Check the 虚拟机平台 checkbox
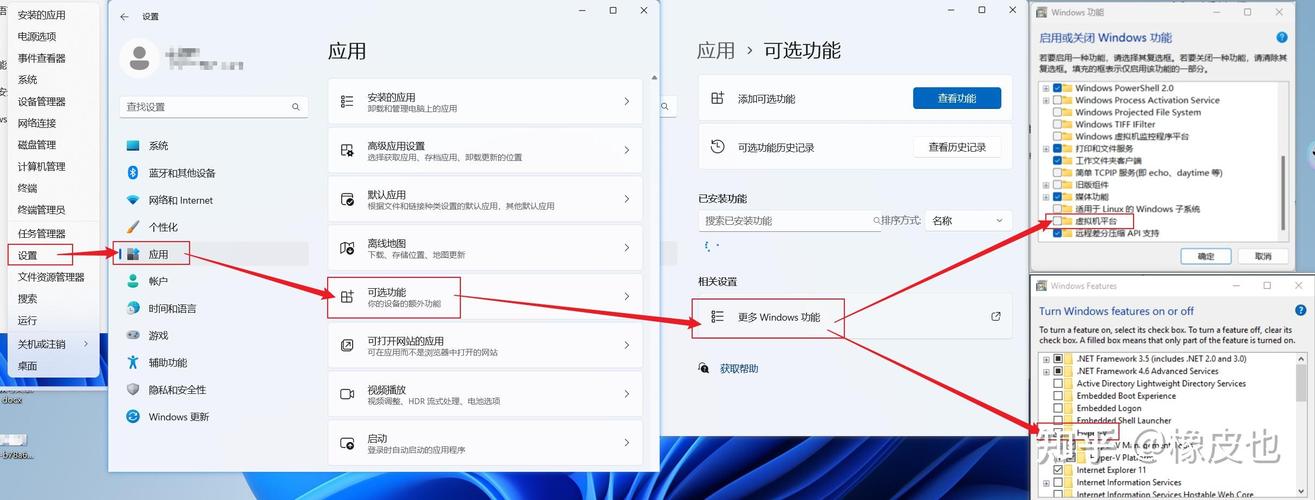 coord(1058,221)
